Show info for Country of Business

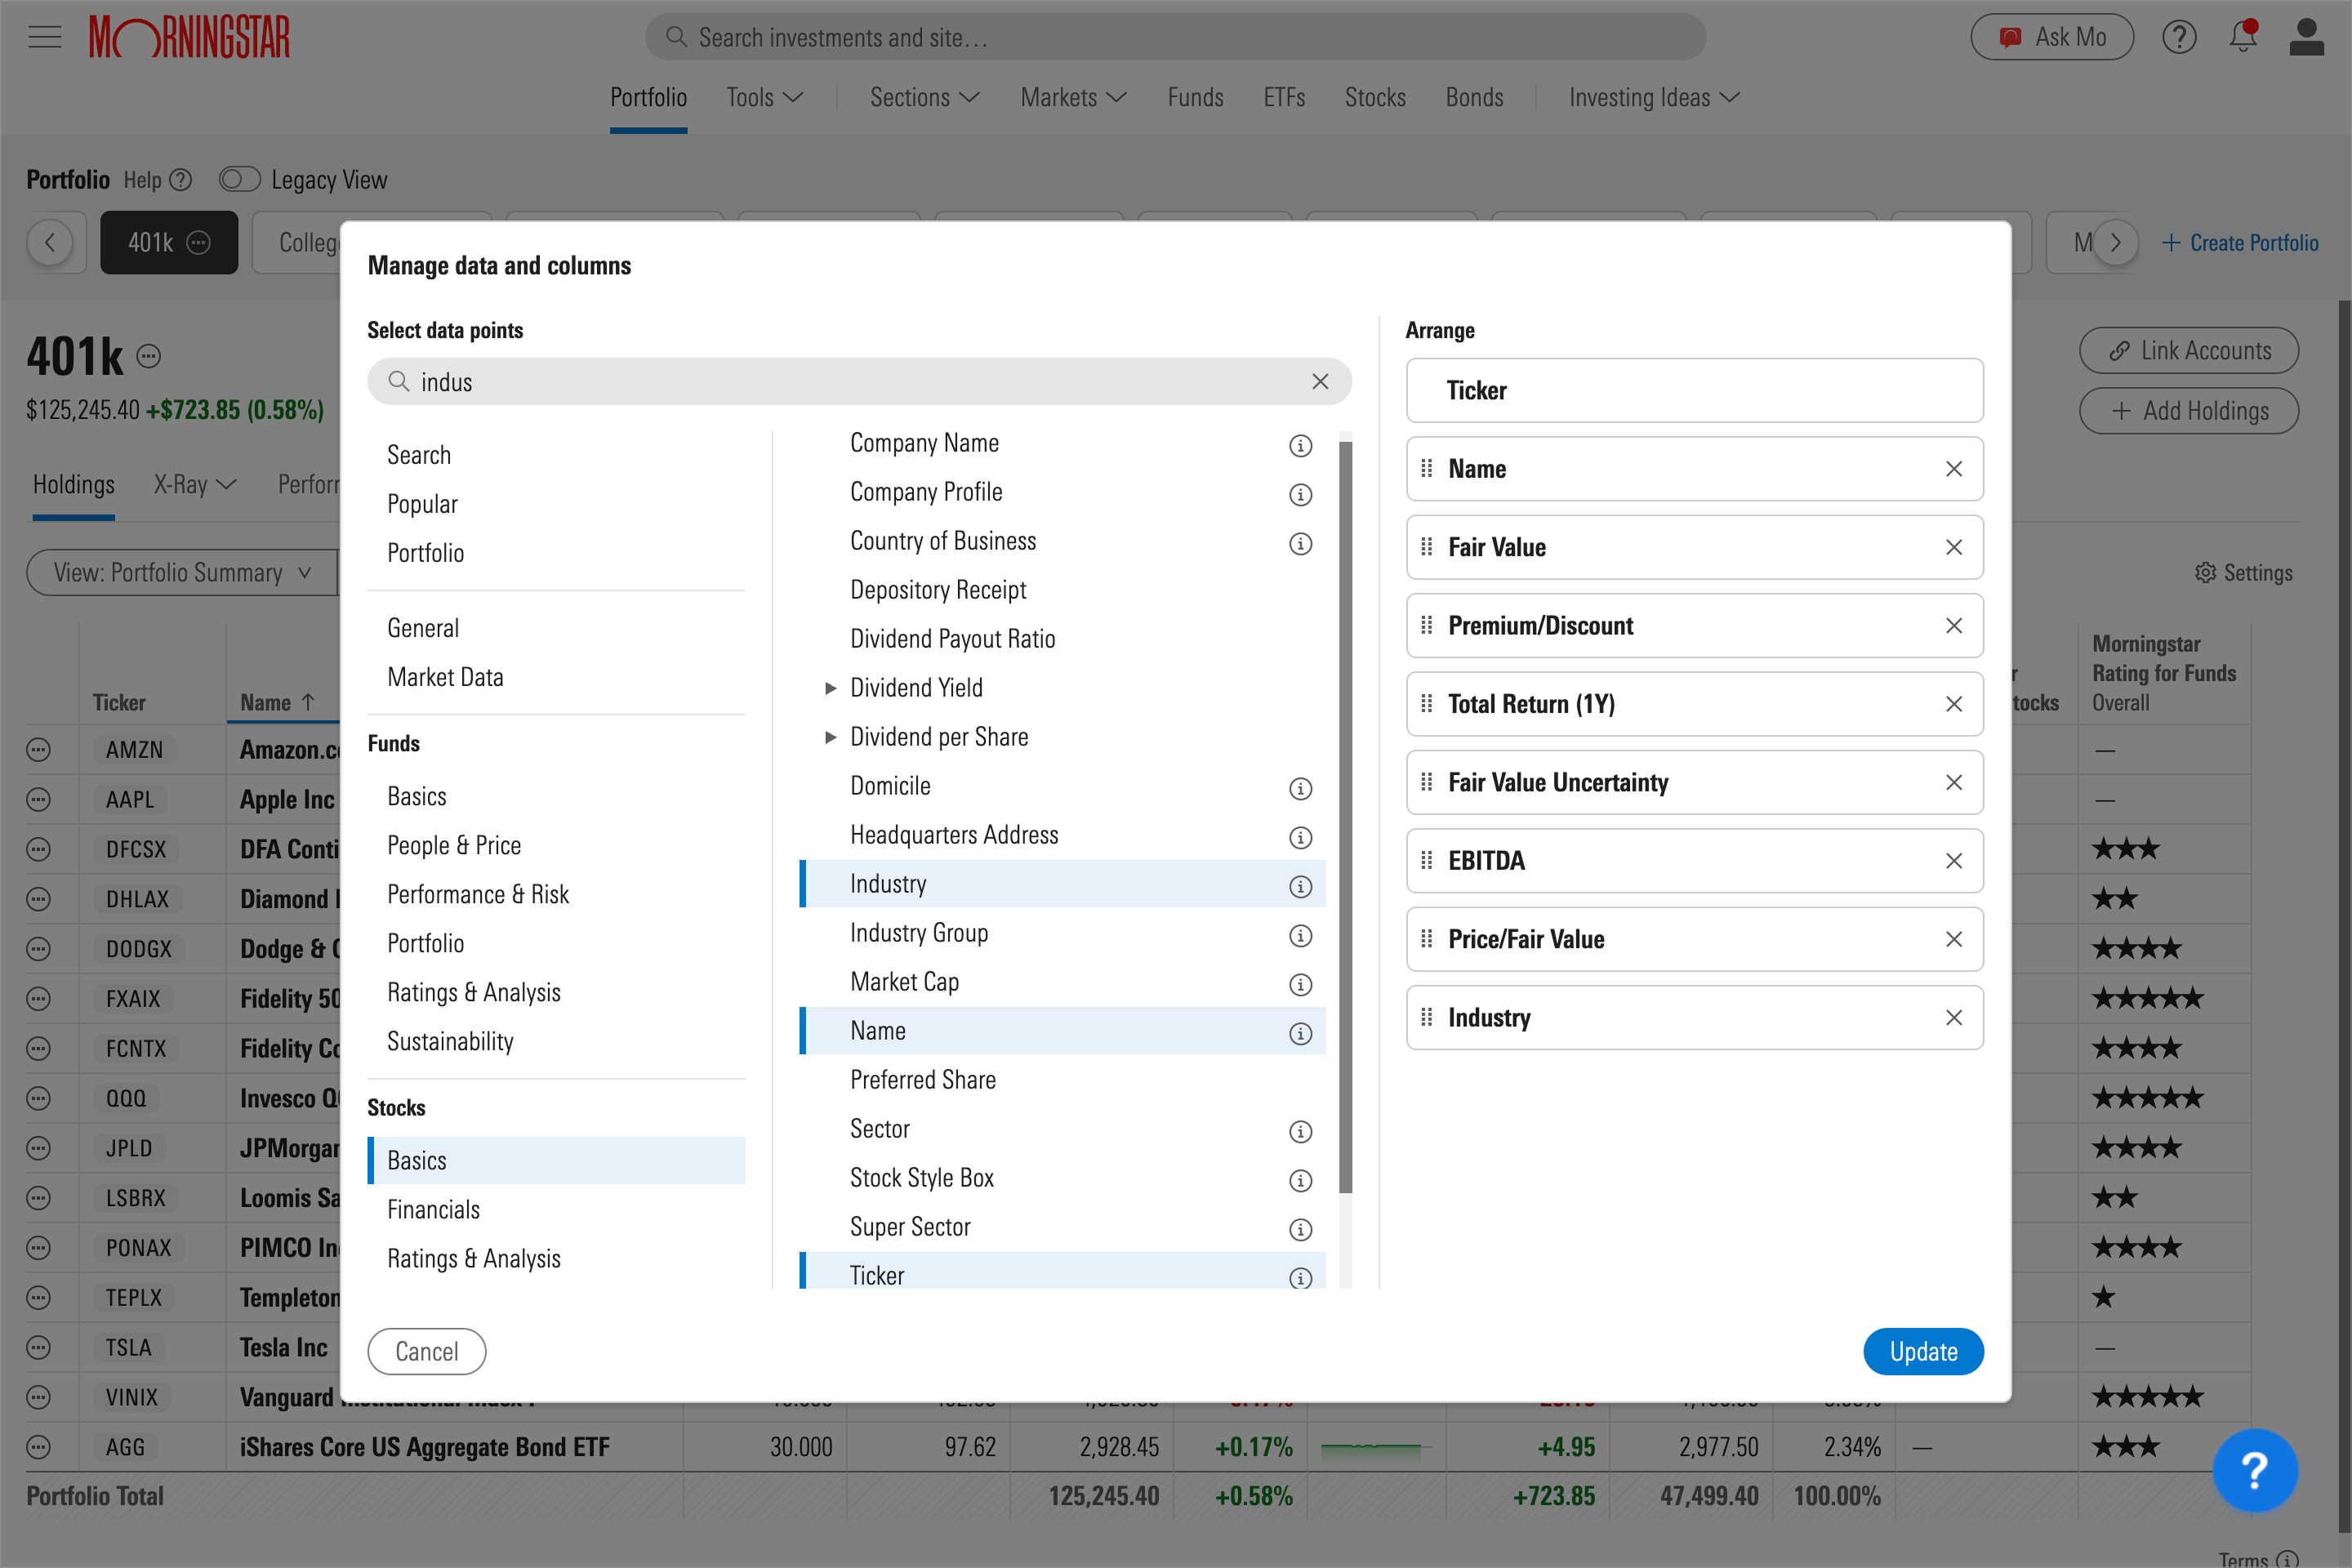point(1300,544)
